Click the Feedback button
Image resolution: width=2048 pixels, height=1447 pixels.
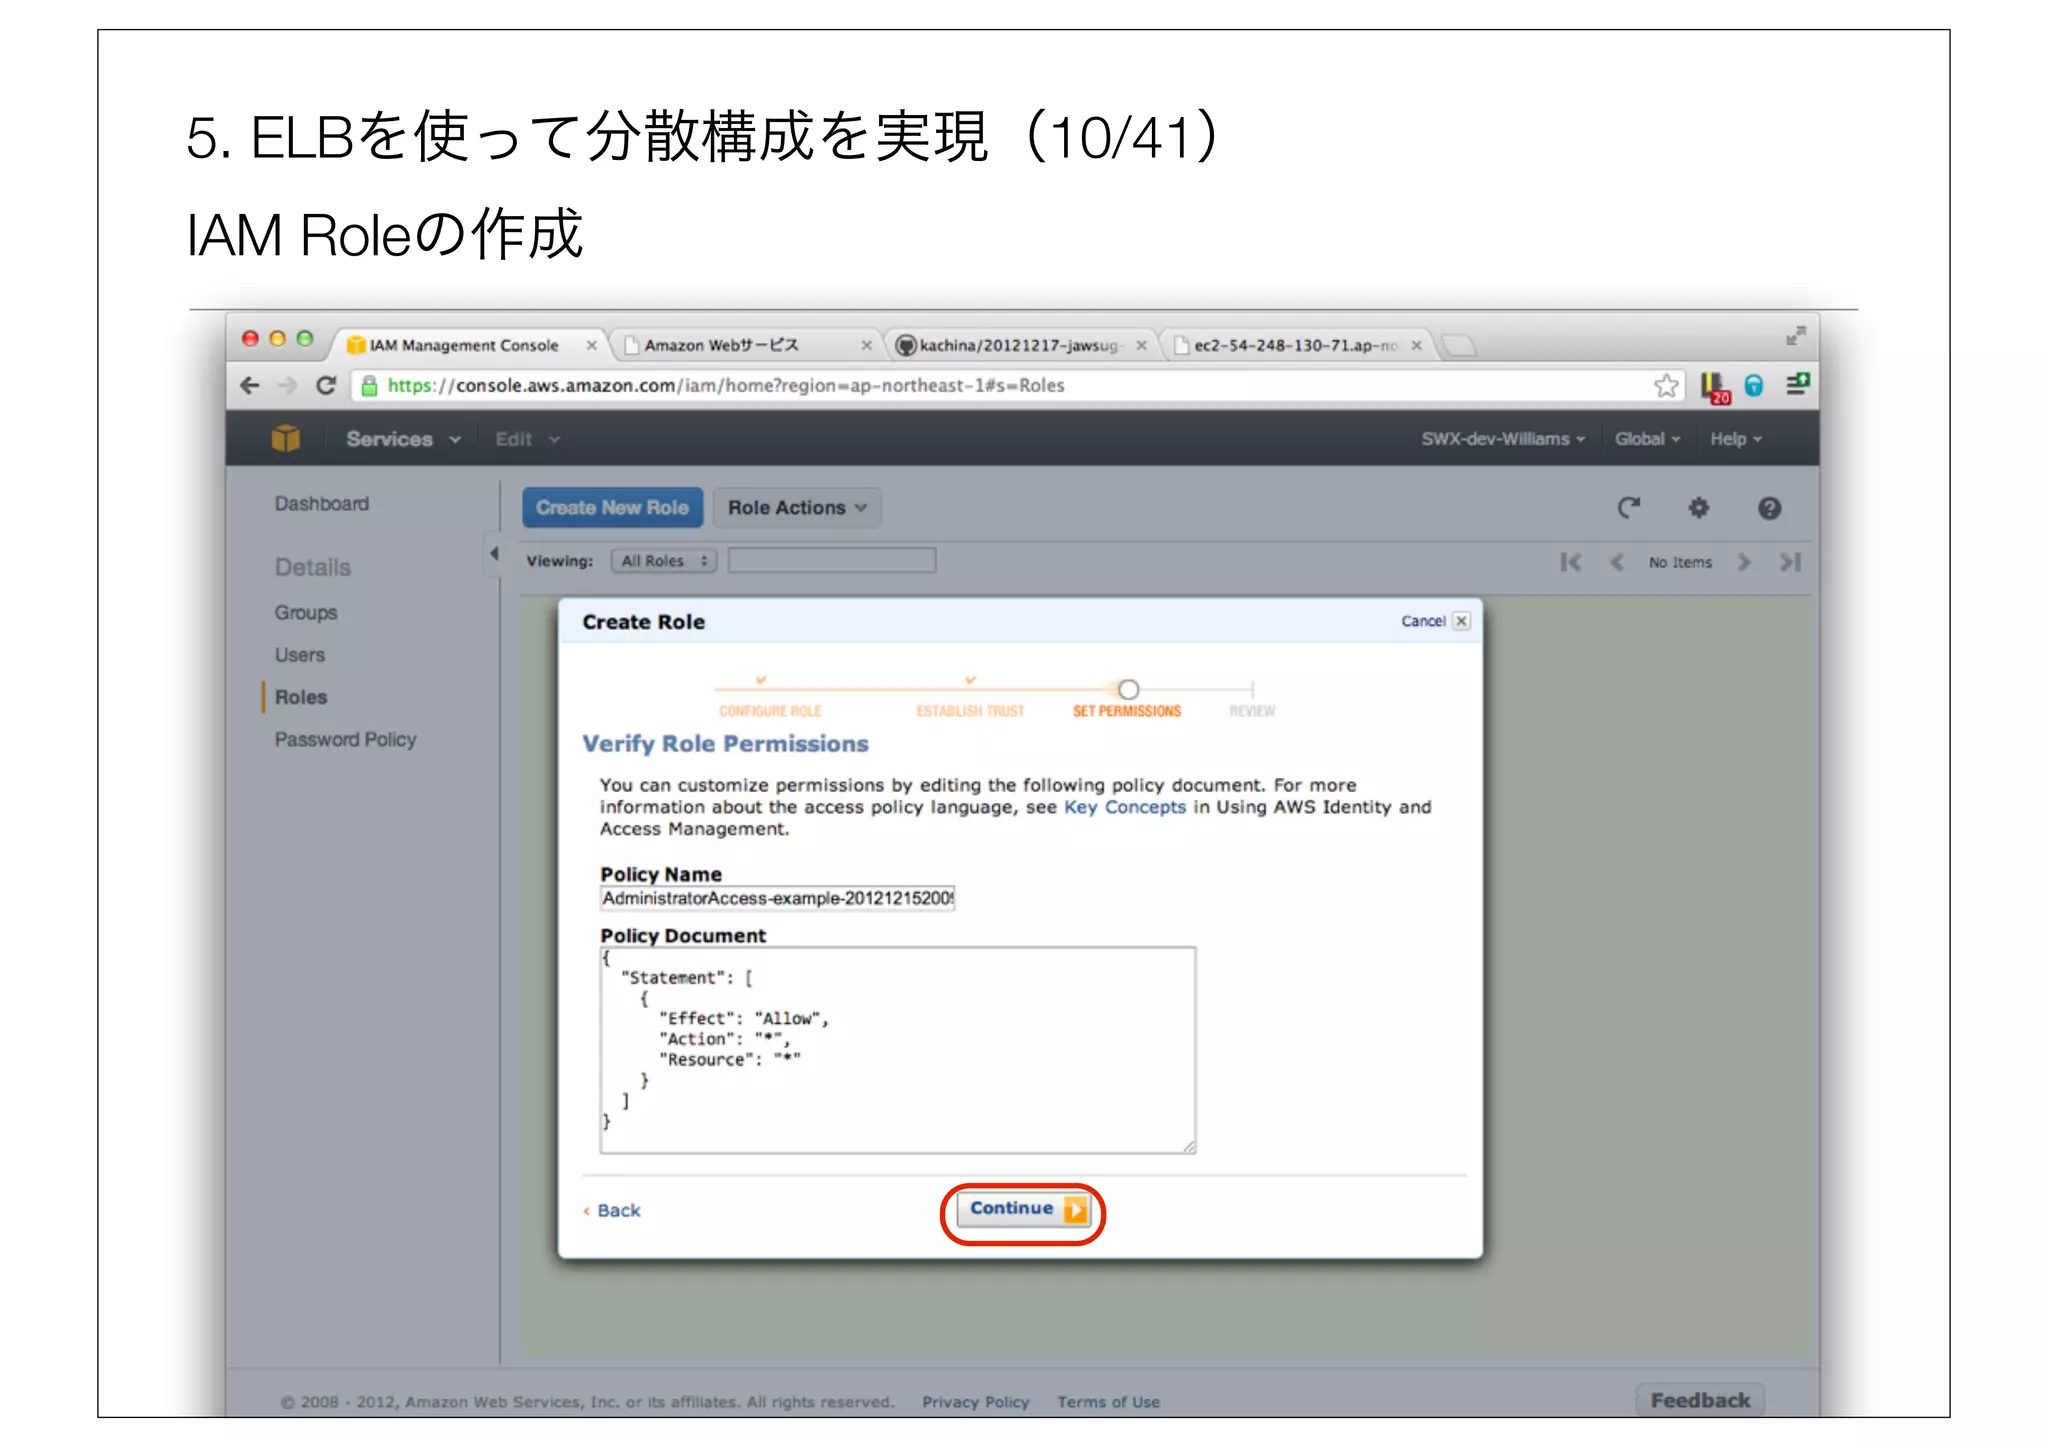tap(1700, 1401)
